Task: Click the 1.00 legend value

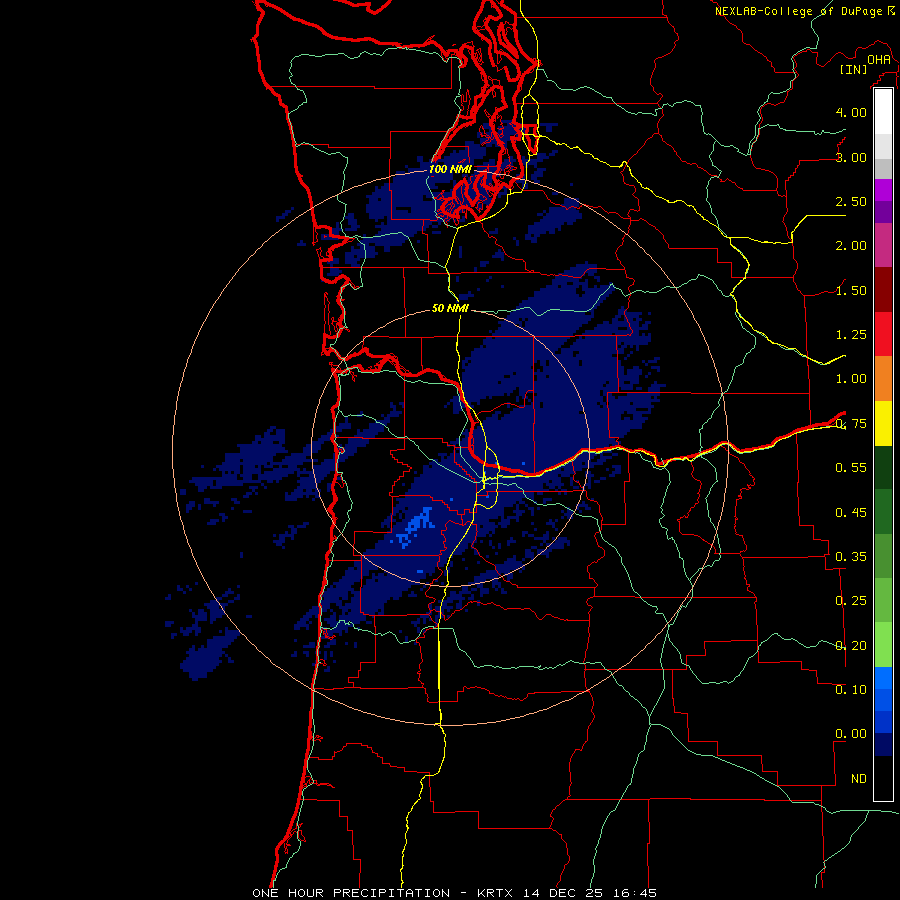Action: [851, 379]
